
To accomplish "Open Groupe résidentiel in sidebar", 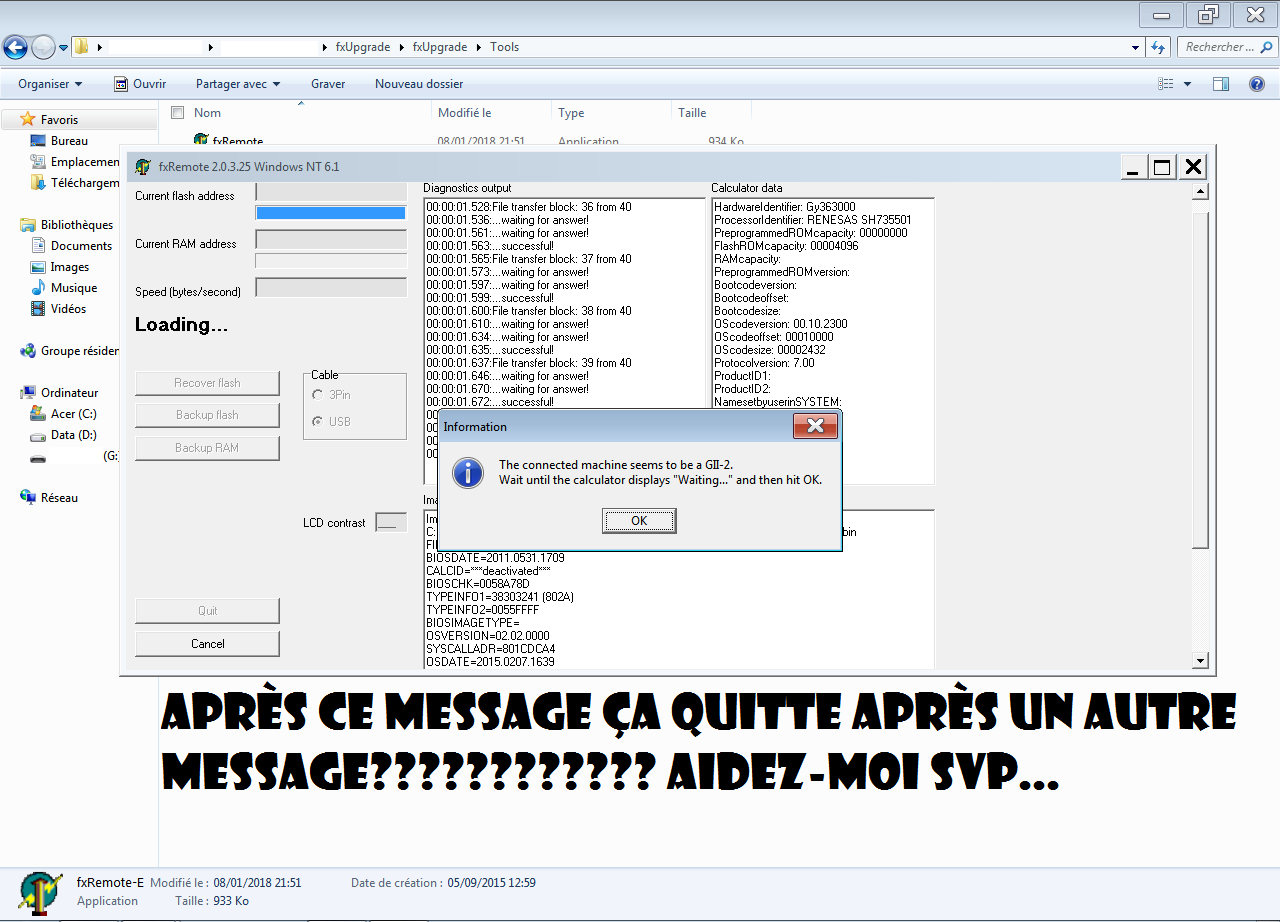I will [x=79, y=351].
